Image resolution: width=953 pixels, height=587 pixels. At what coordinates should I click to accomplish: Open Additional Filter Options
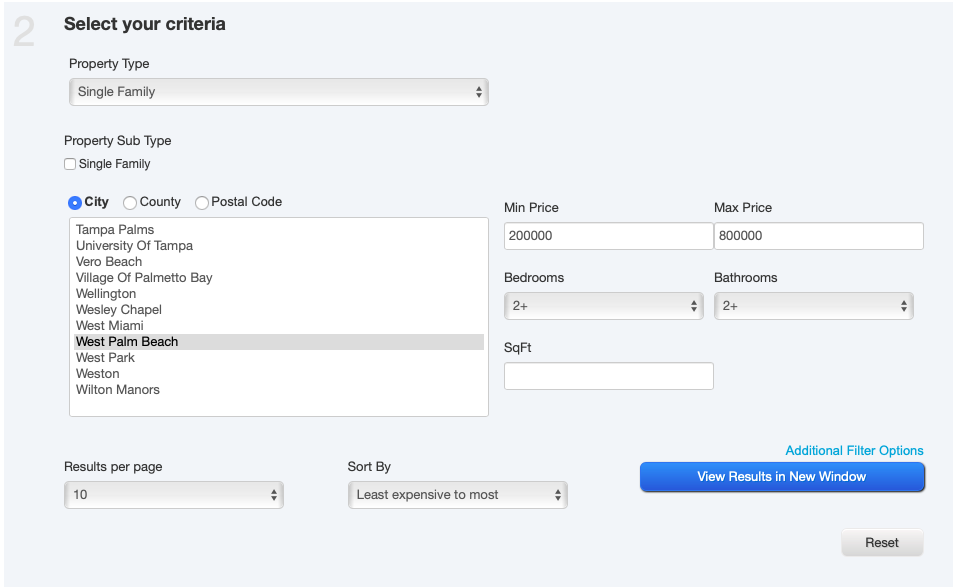tap(853, 450)
